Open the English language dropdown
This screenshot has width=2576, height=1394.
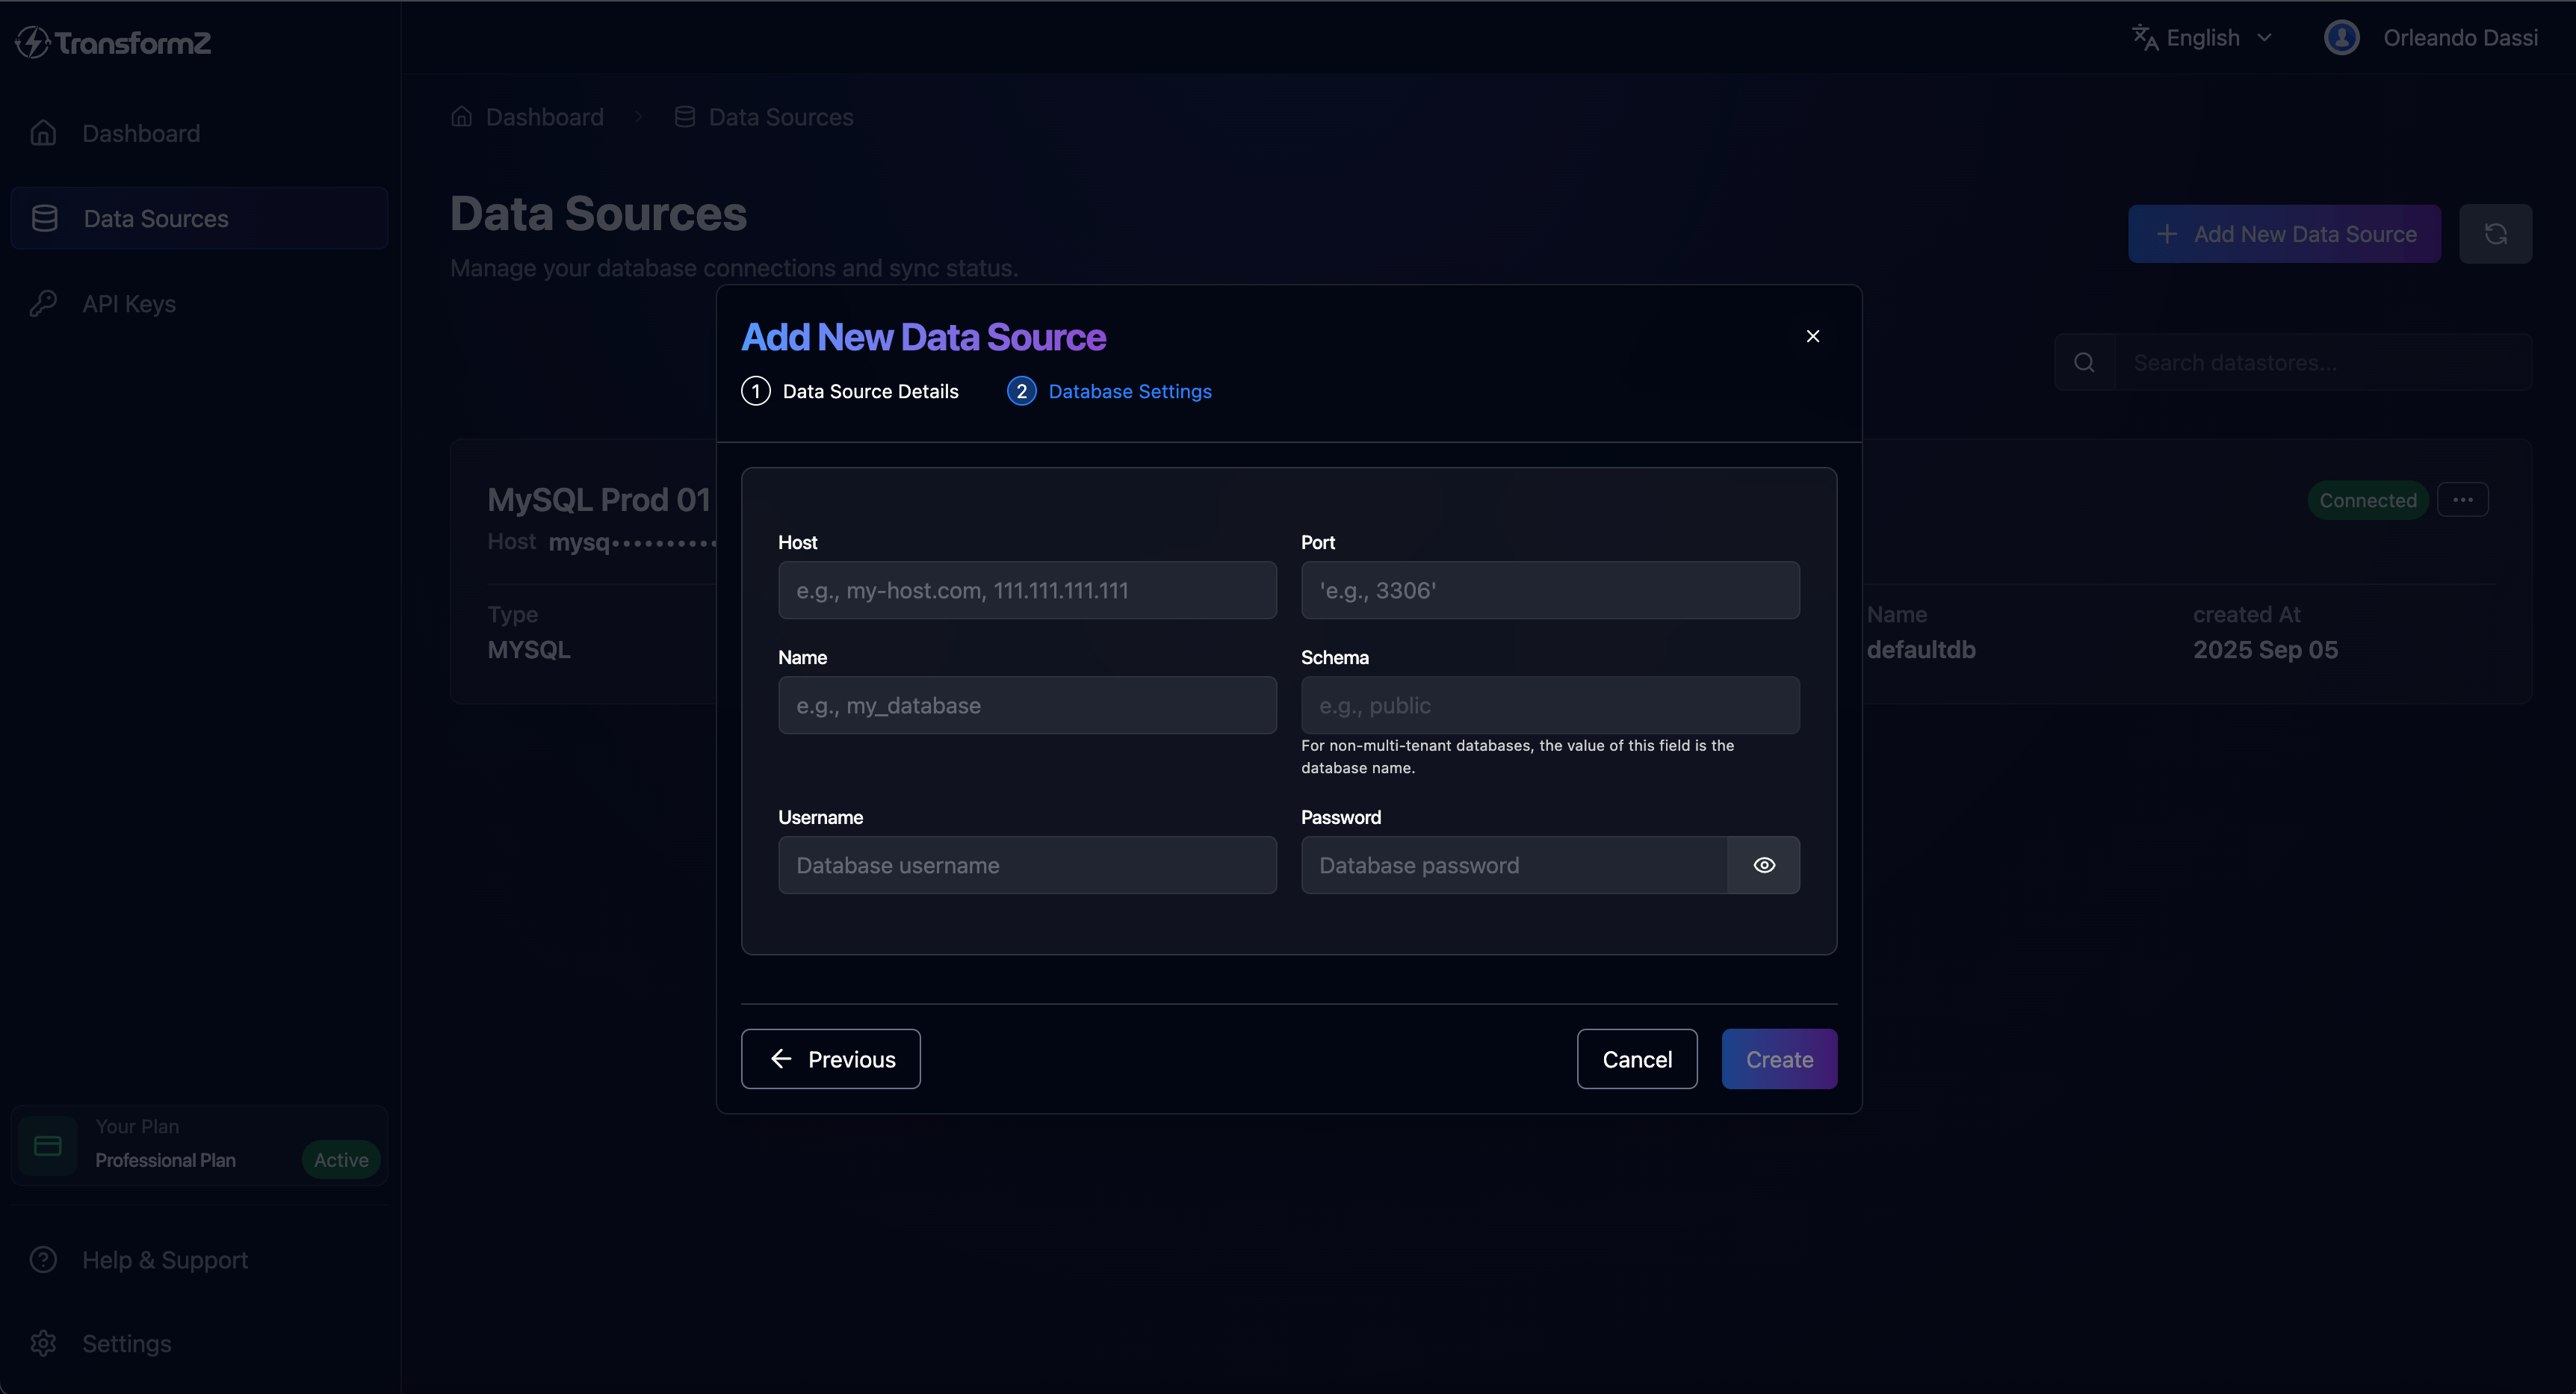[x=2200, y=37]
